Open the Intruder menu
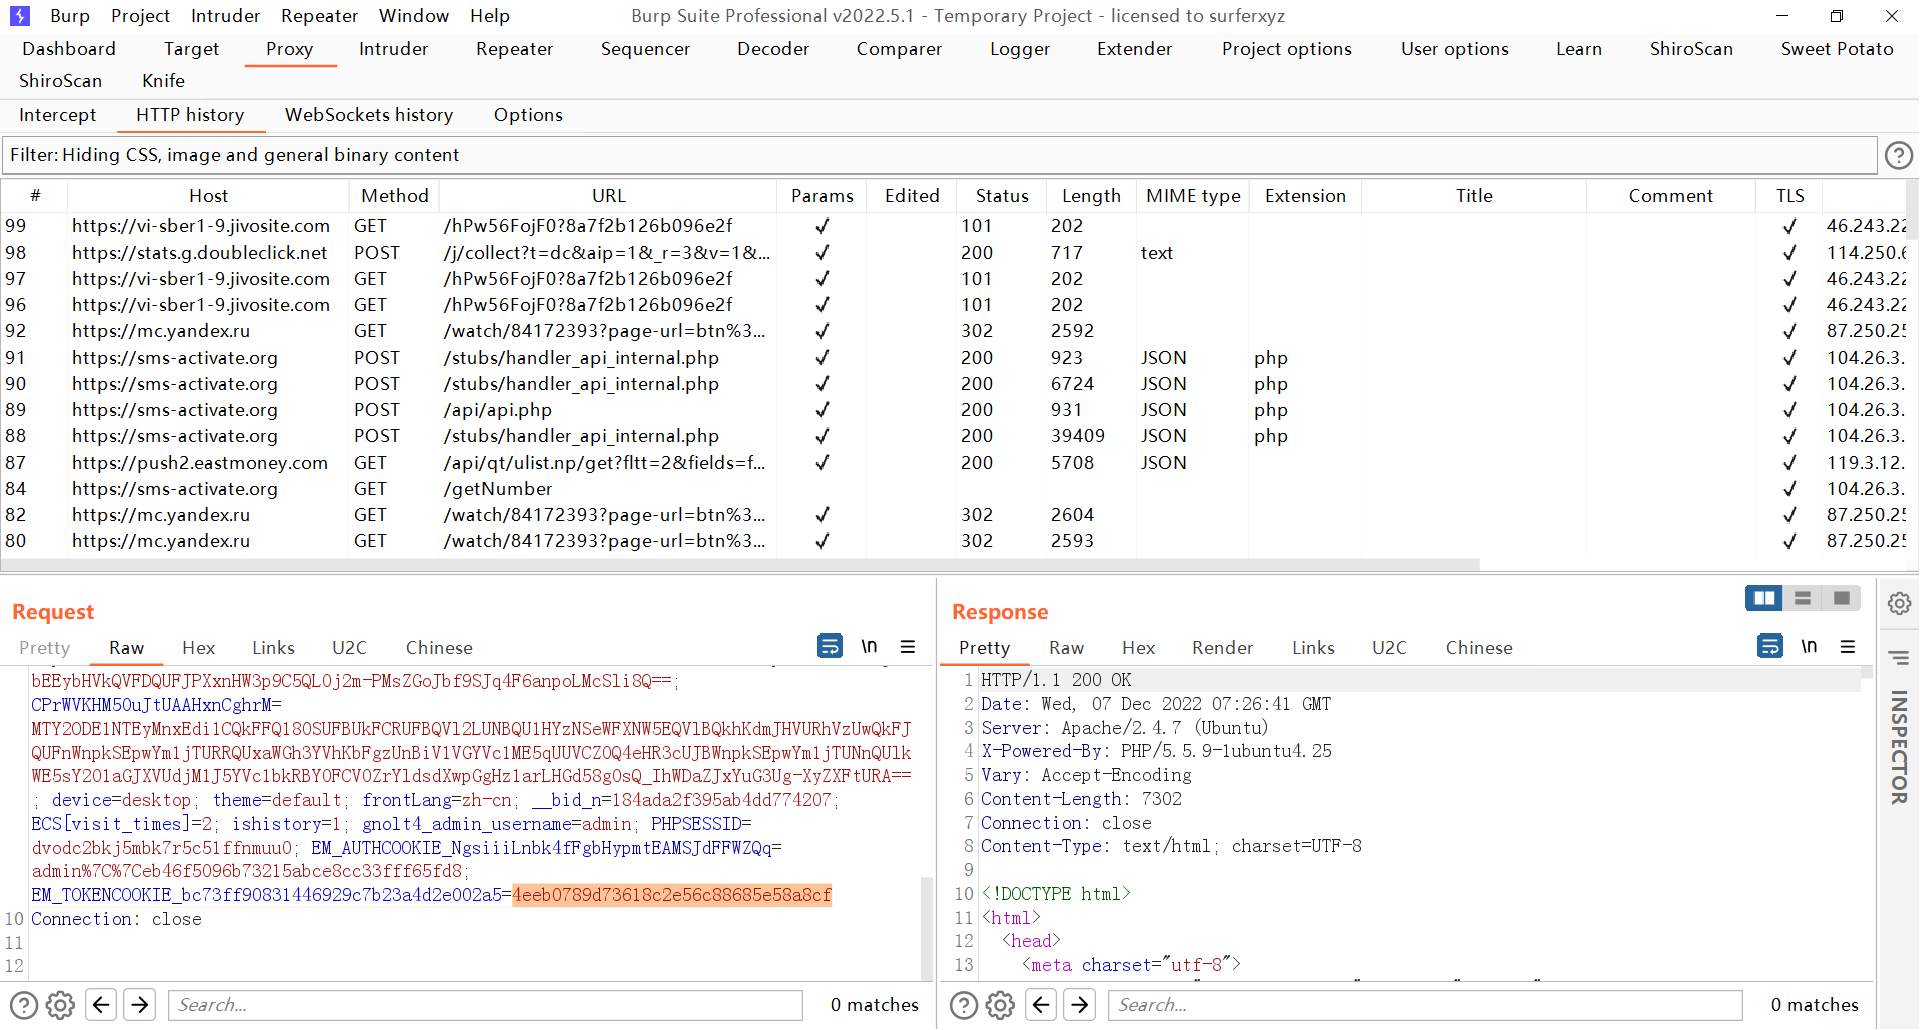 [x=225, y=16]
